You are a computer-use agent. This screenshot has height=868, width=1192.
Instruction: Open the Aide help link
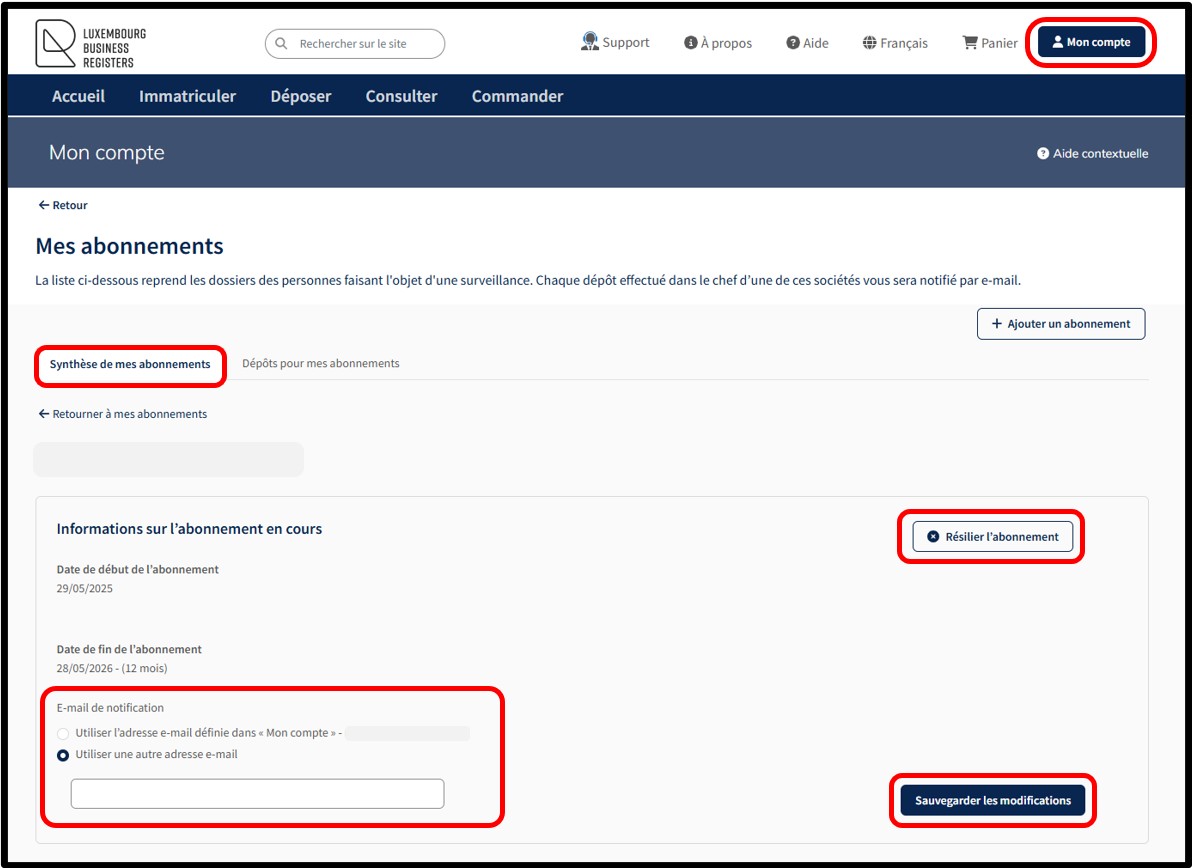point(807,43)
